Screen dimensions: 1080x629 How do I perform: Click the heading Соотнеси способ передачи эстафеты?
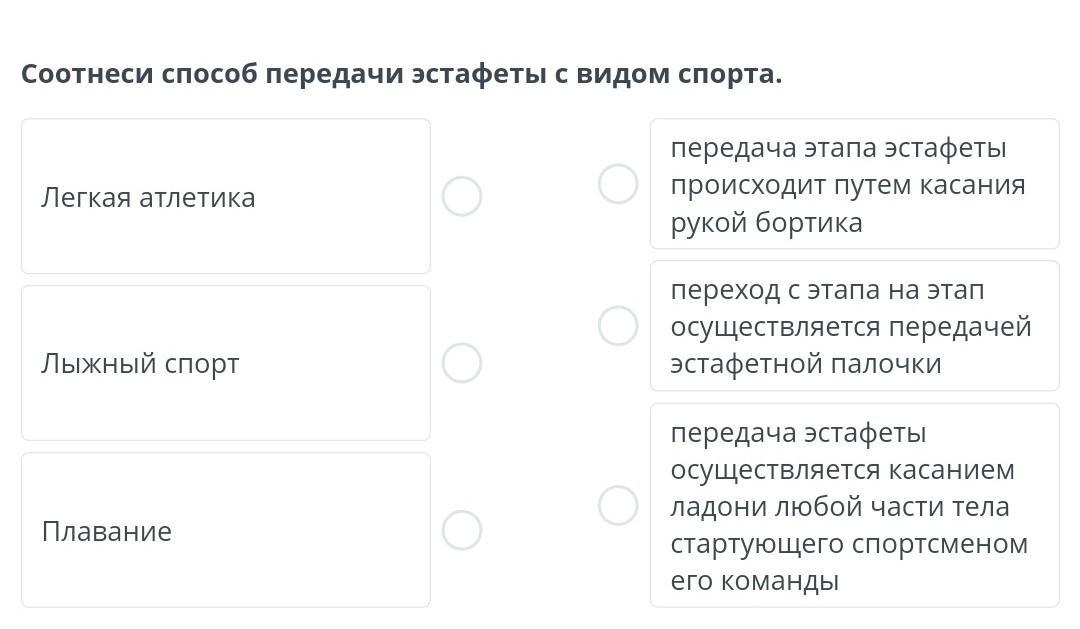401,74
